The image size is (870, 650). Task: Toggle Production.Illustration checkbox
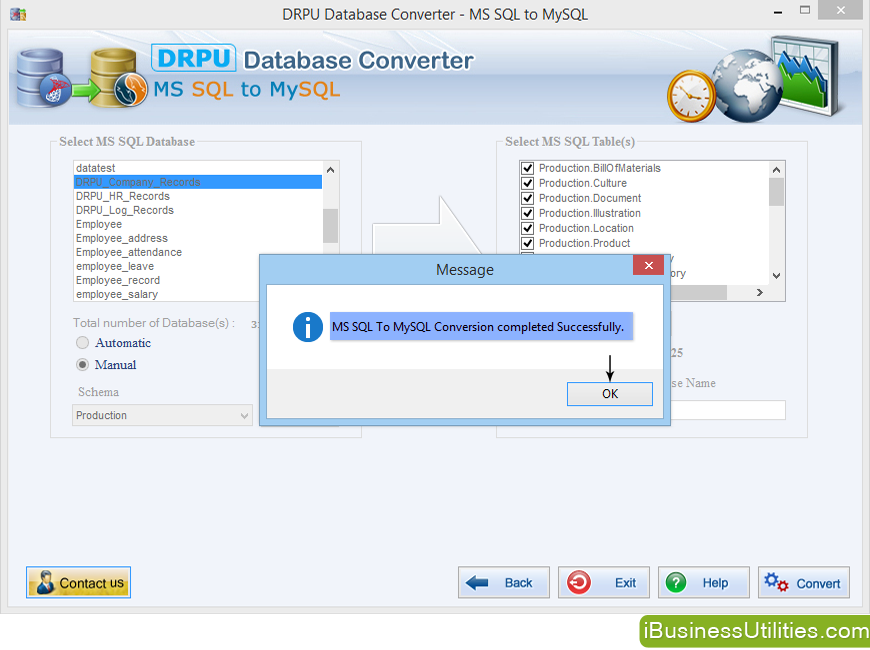(x=527, y=213)
